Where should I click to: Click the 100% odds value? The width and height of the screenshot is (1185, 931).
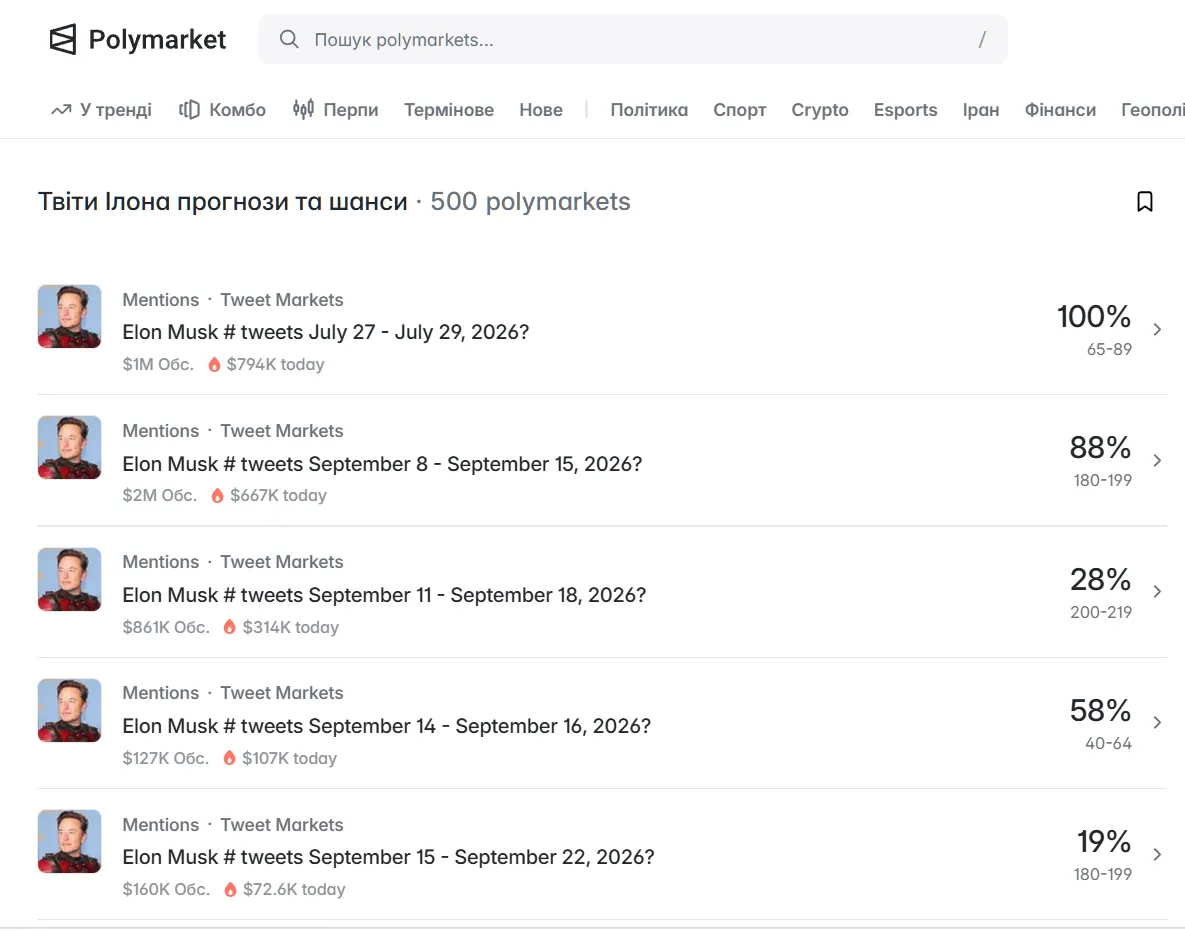click(x=1094, y=317)
